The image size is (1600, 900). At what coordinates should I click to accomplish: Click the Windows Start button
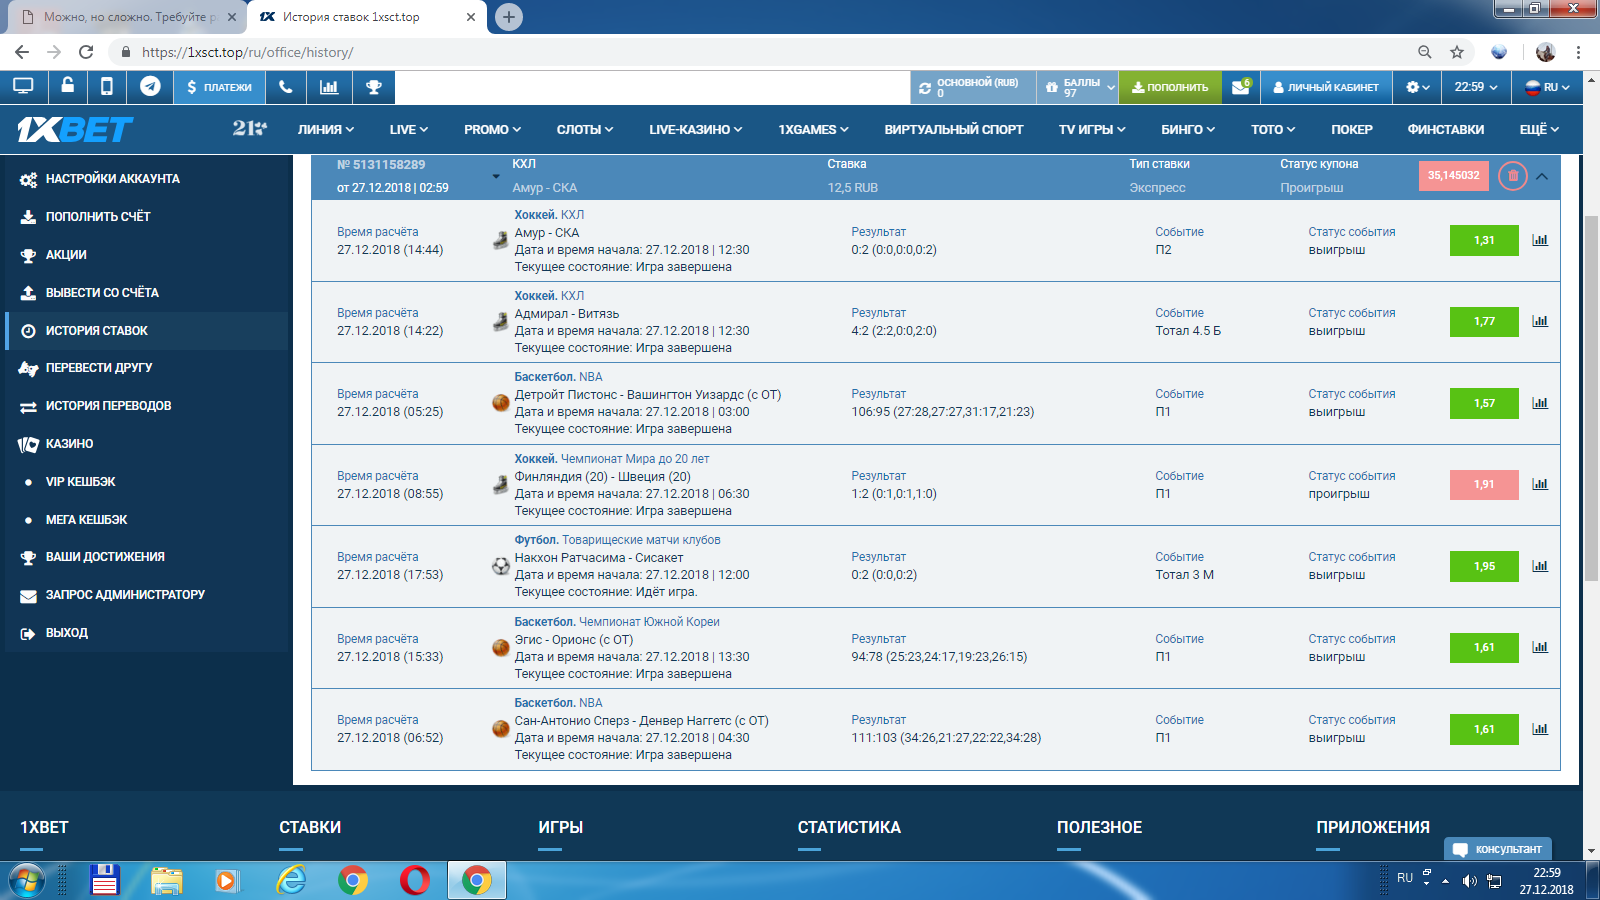[27, 880]
